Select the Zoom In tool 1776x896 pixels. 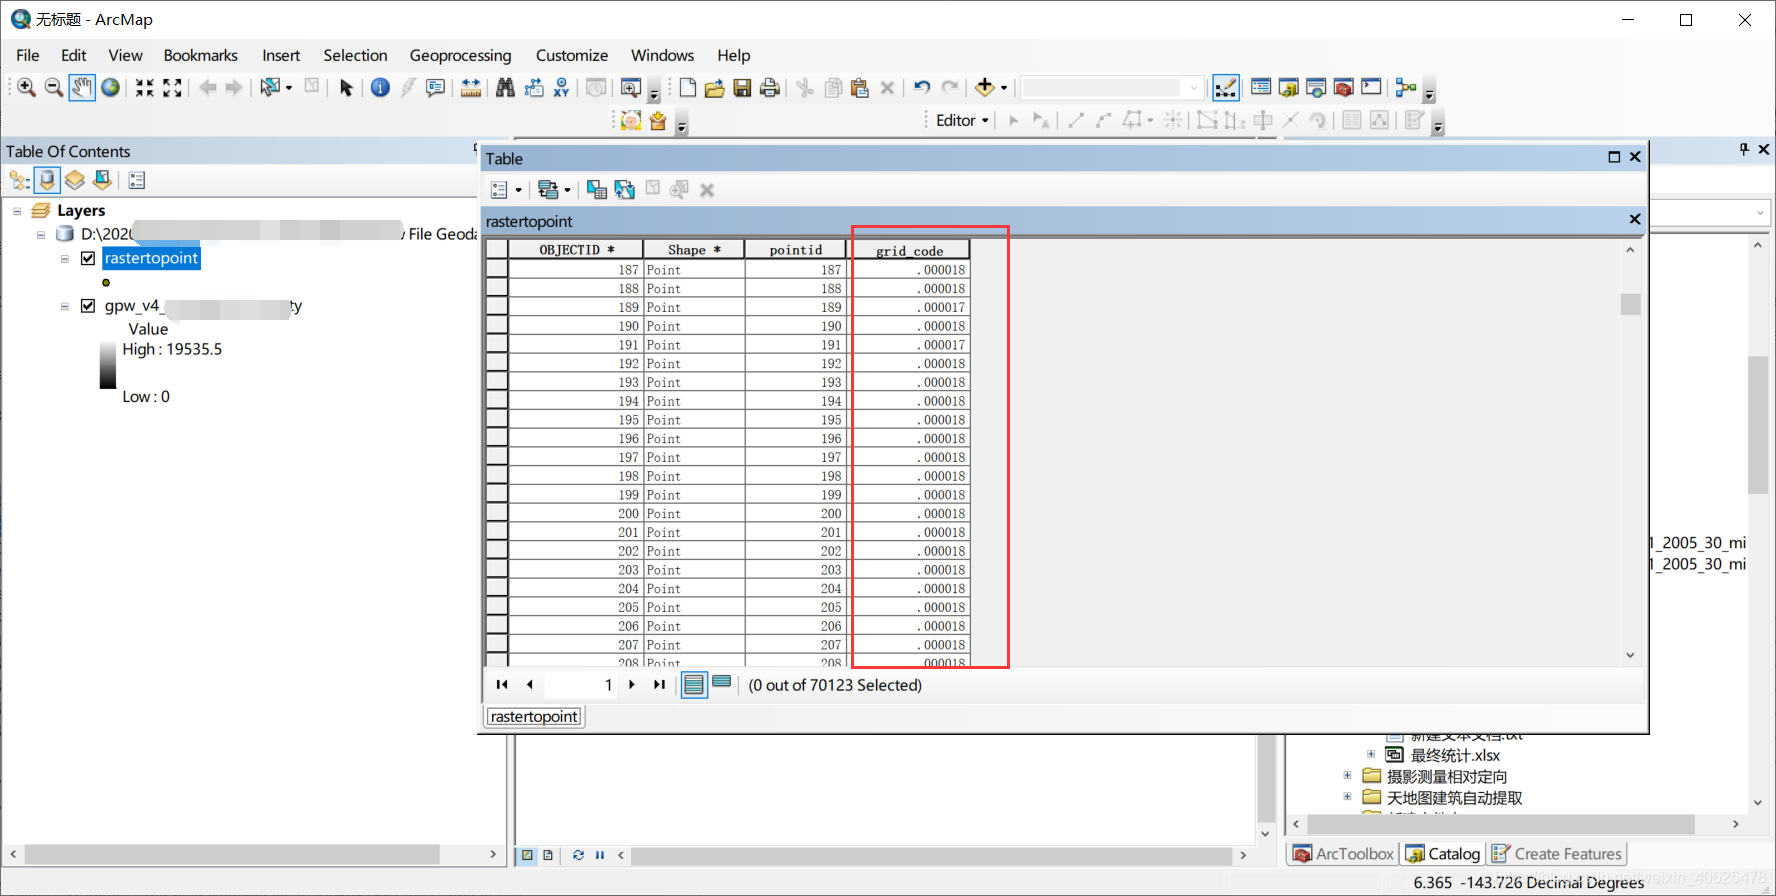pos(27,88)
